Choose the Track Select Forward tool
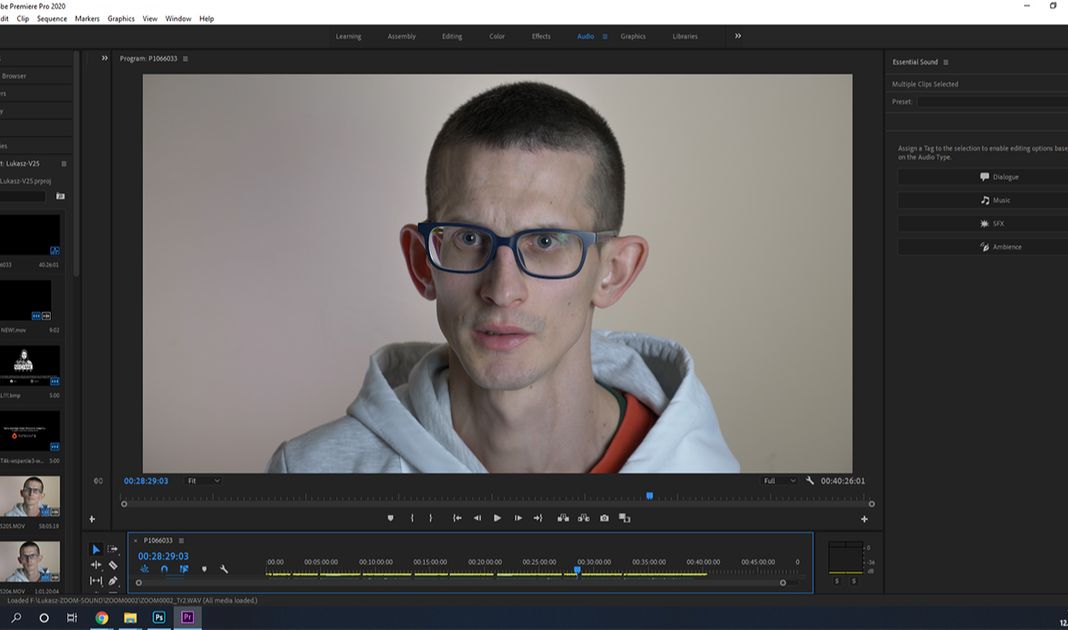 (x=113, y=549)
